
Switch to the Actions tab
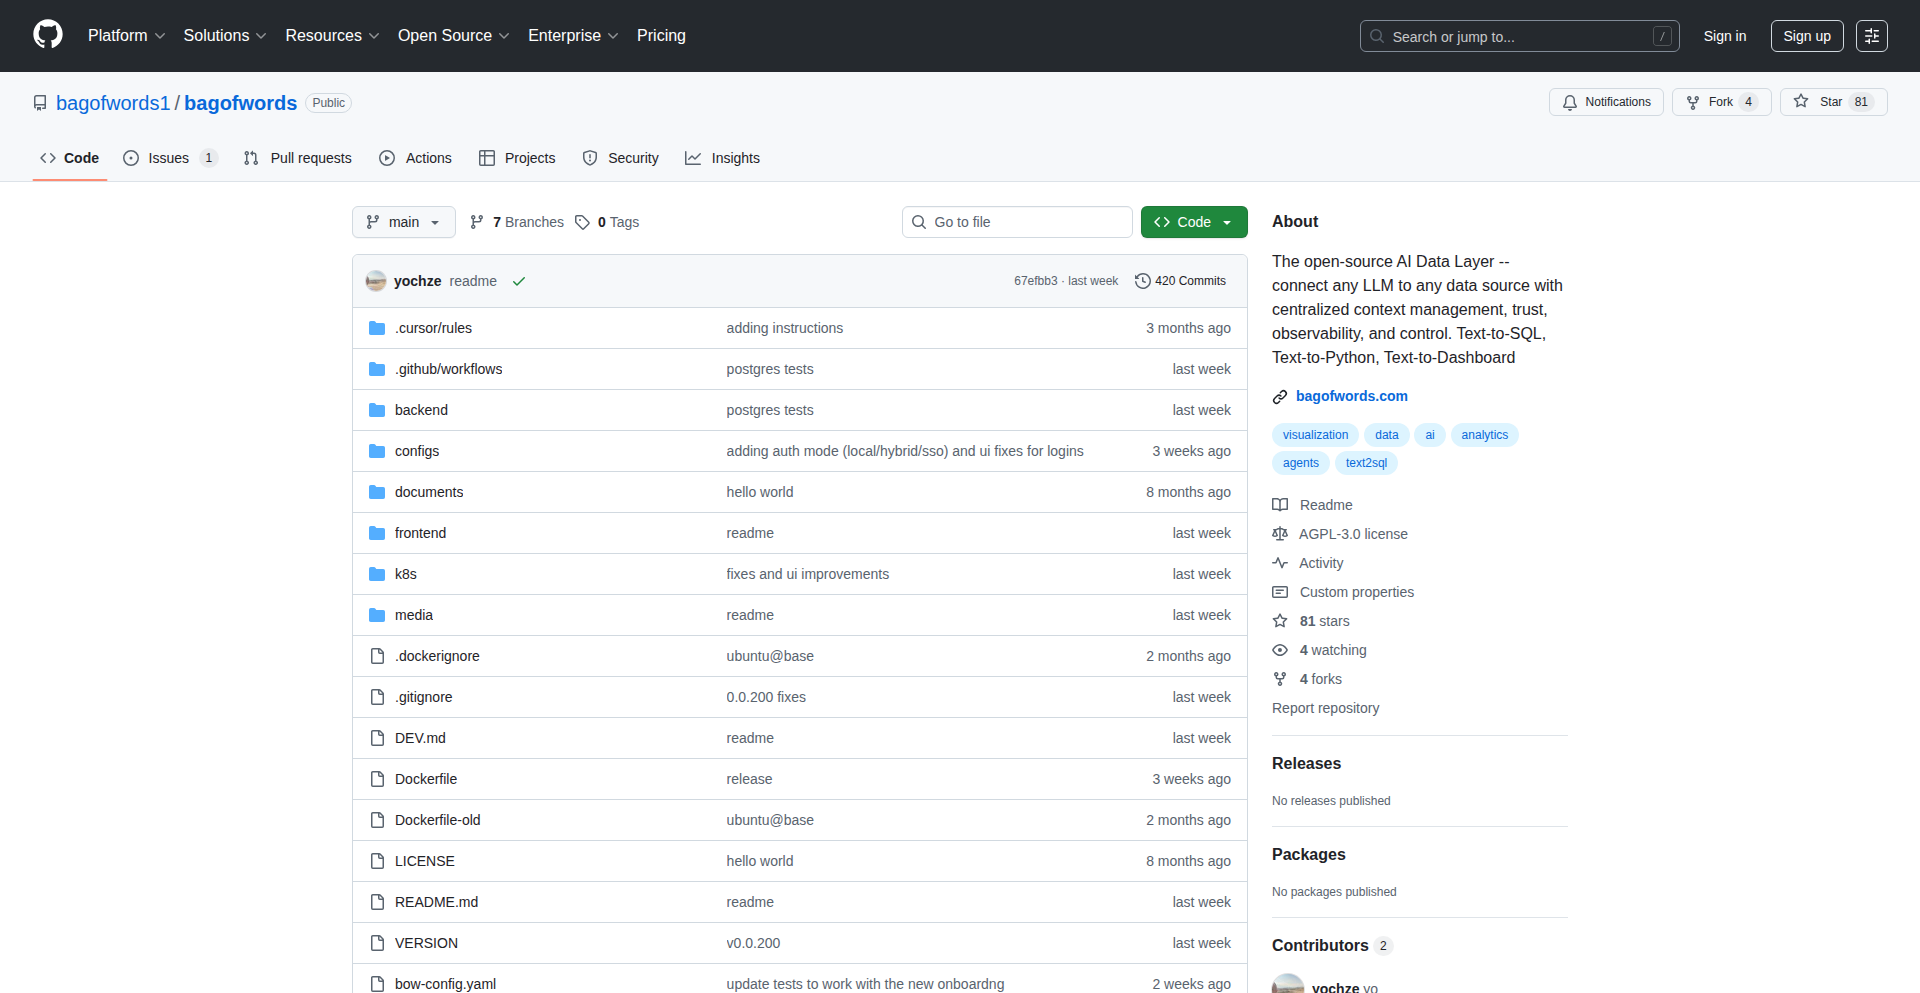(416, 158)
